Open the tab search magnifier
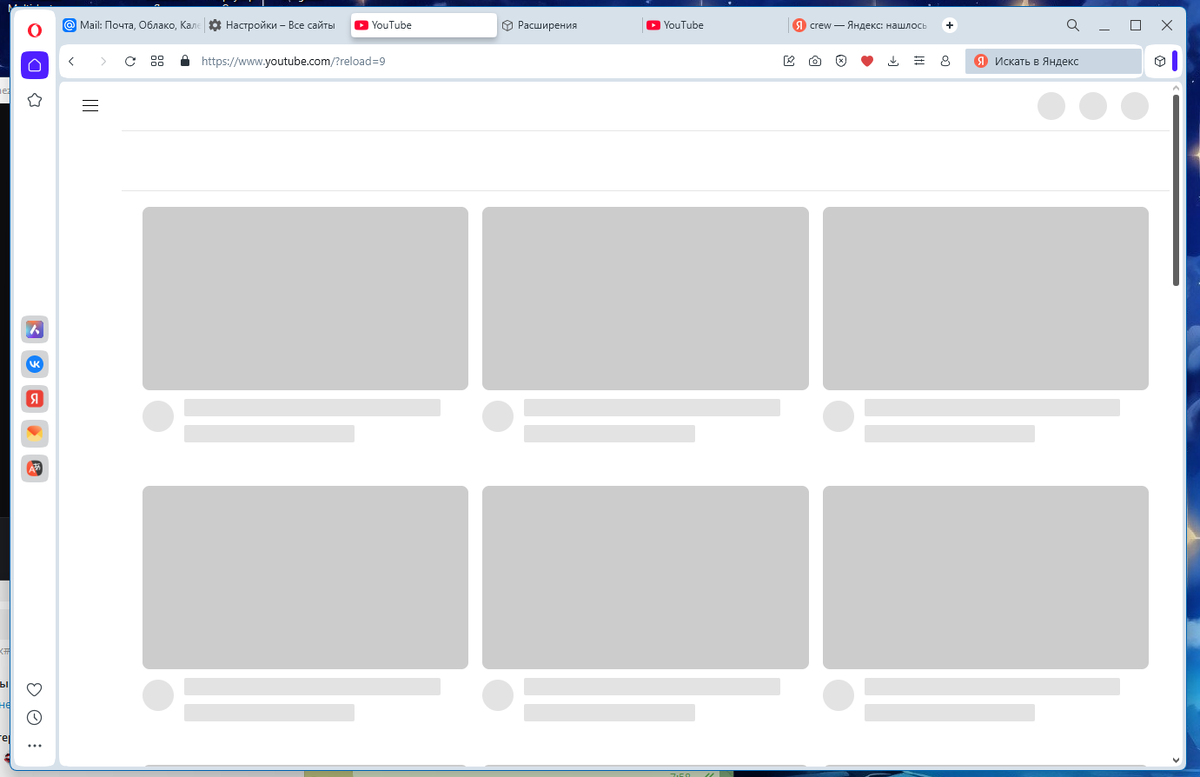The image size is (1200, 777). tap(1072, 25)
